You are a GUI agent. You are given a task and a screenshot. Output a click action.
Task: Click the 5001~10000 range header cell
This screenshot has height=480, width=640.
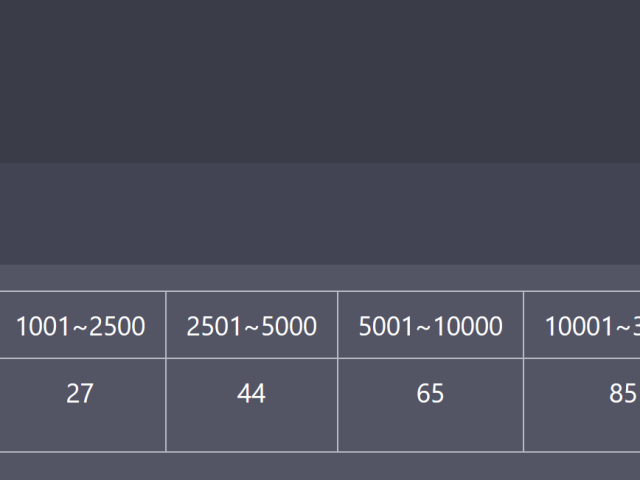[x=431, y=325]
